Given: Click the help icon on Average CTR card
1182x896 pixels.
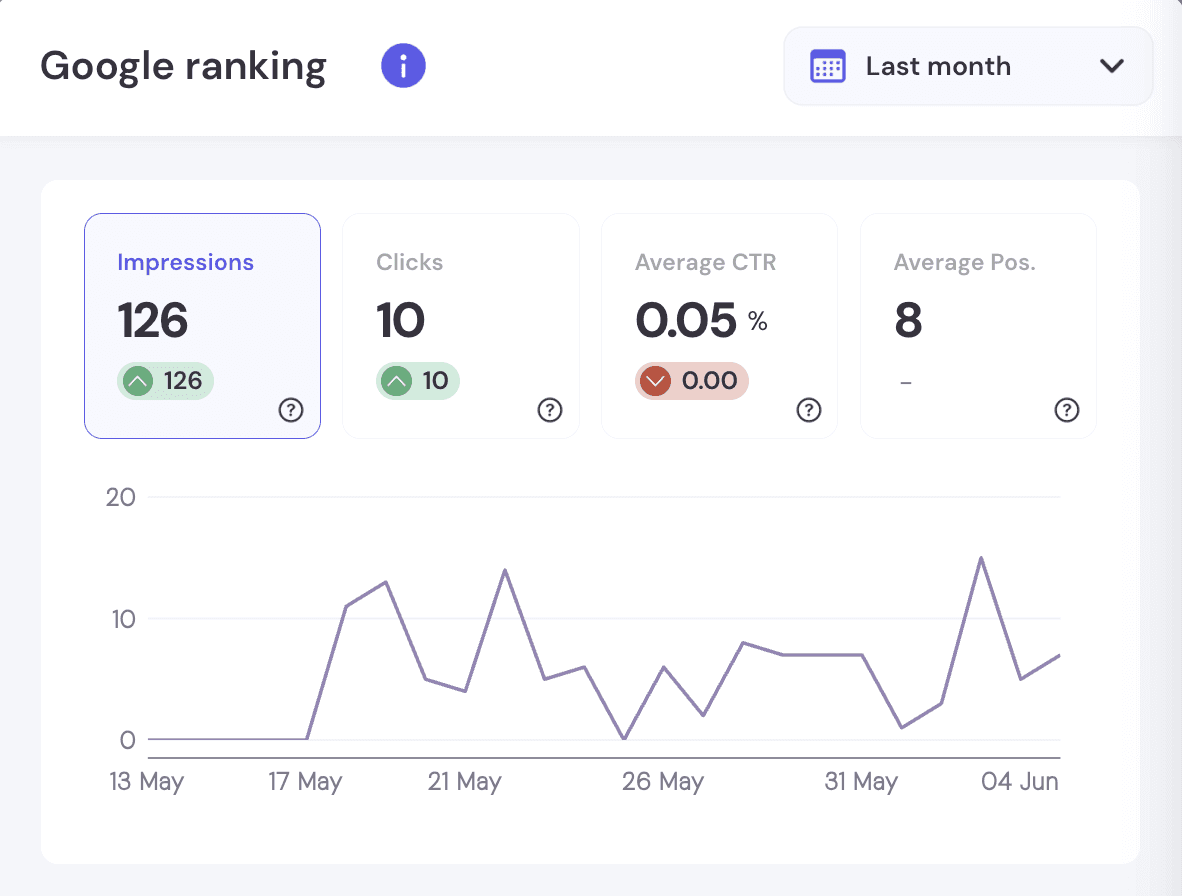Looking at the screenshot, I should click(809, 410).
